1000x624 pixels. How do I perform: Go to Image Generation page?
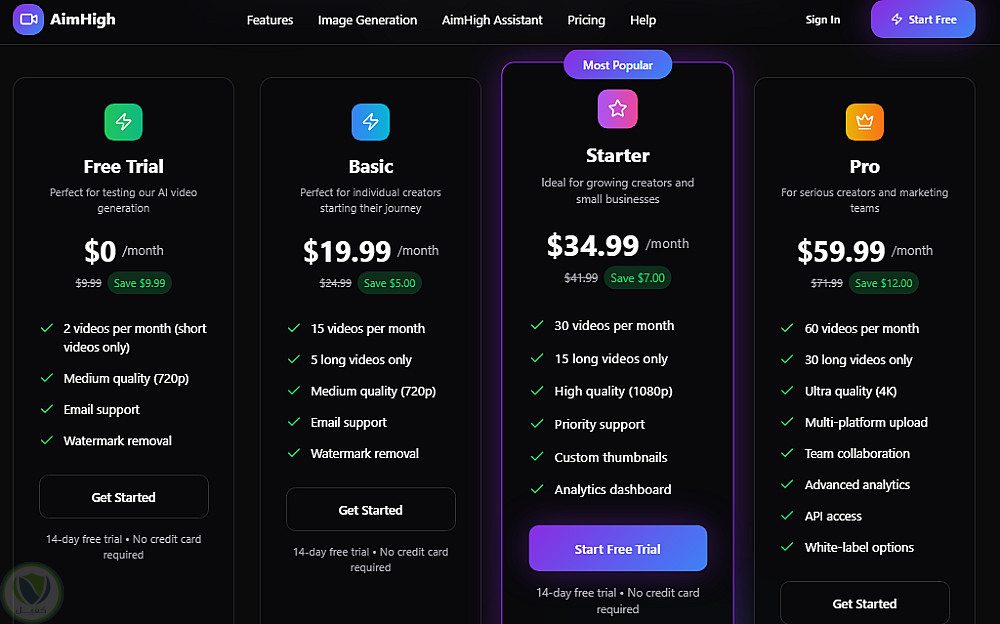click(x=367, y=20)
